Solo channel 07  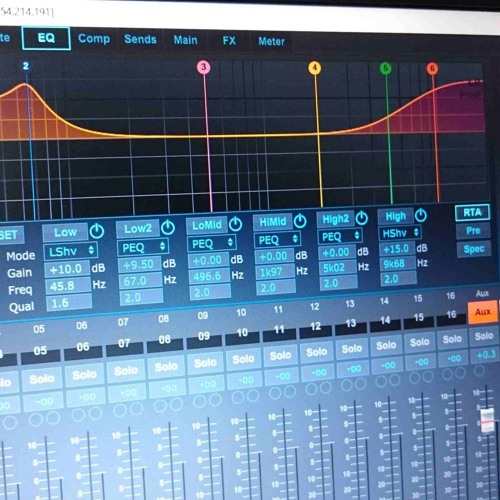click(126, 370)
